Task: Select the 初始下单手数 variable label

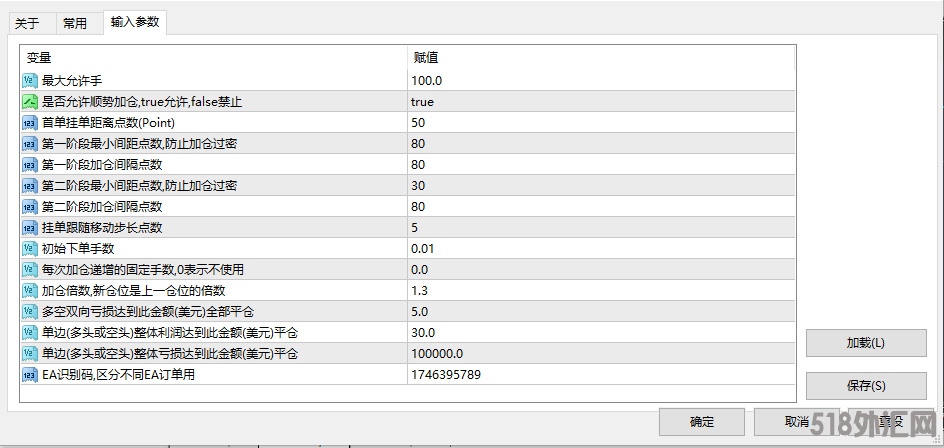Action: point(78,249)
